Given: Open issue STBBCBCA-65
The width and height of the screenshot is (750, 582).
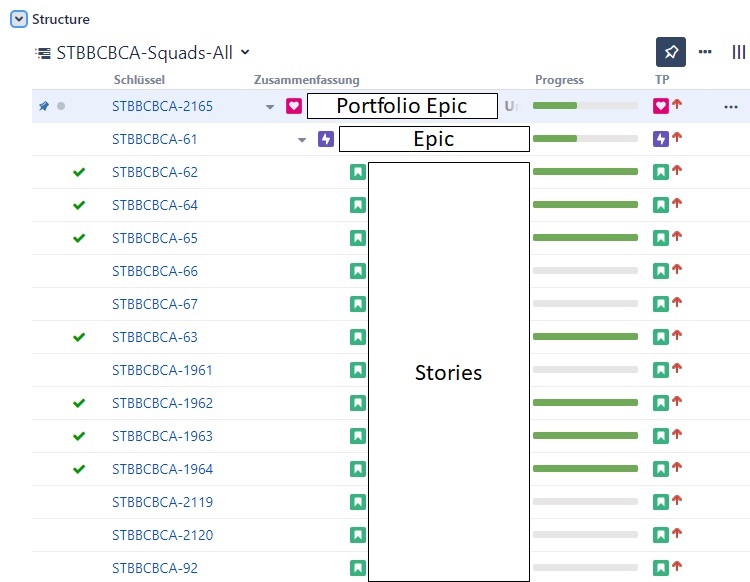Looking at the screenshot, I should 154,238.
